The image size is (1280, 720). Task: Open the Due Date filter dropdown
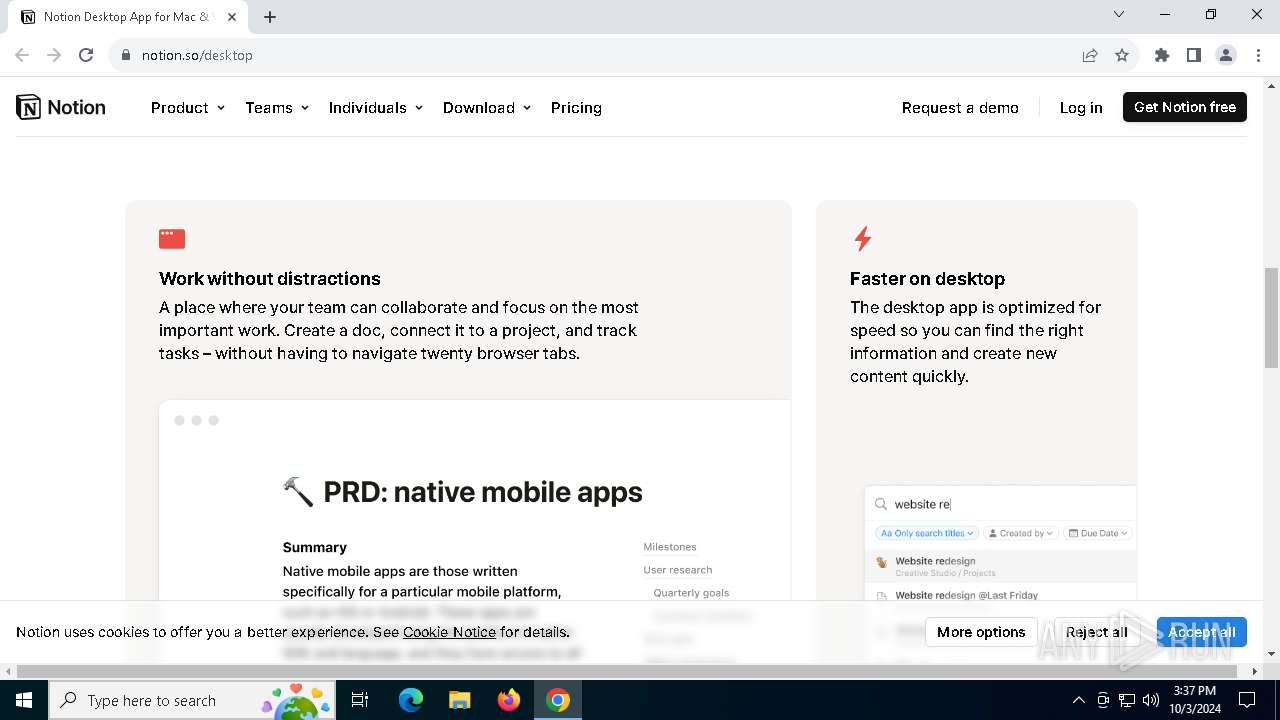(x=1098, y=533)
